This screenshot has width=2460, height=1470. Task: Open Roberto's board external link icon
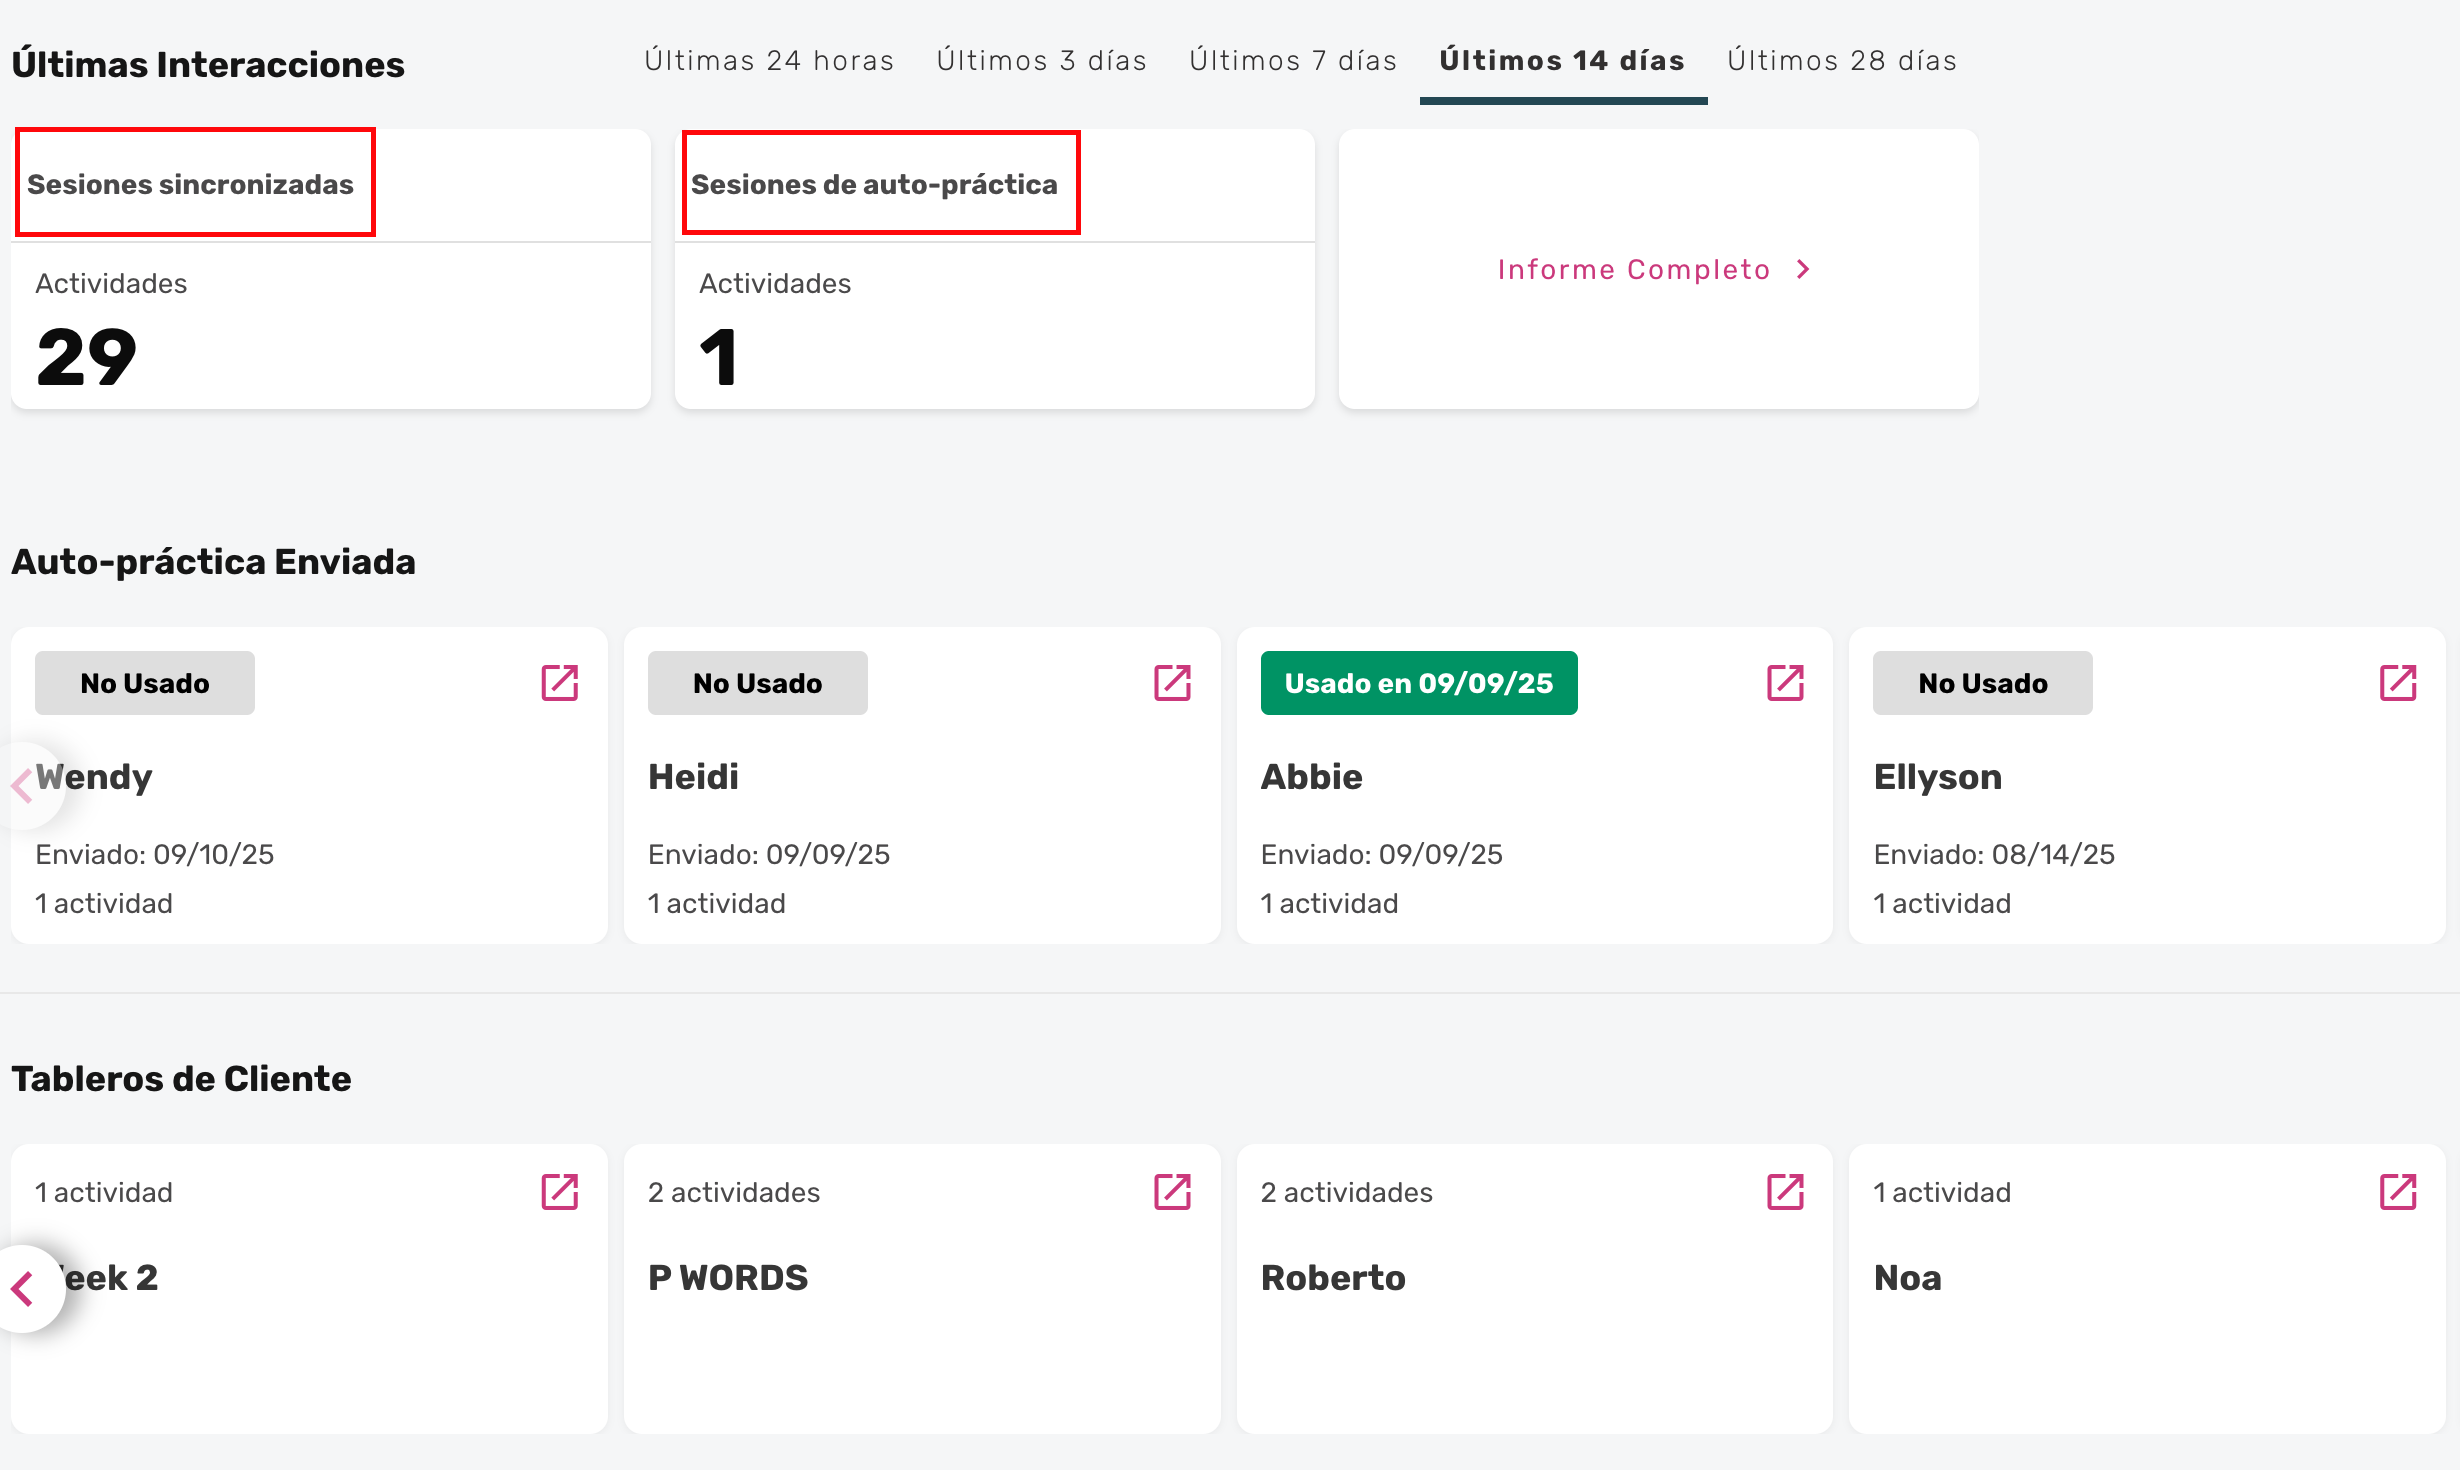point(1785,1192)
